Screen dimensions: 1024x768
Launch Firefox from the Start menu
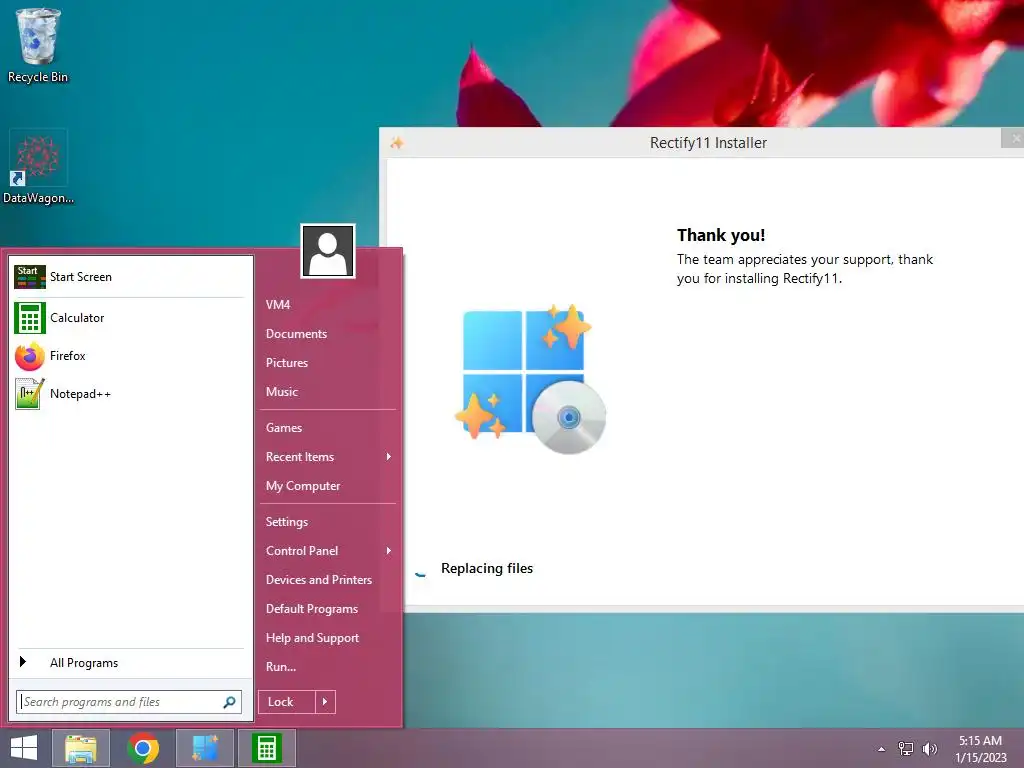pos(129,356)
